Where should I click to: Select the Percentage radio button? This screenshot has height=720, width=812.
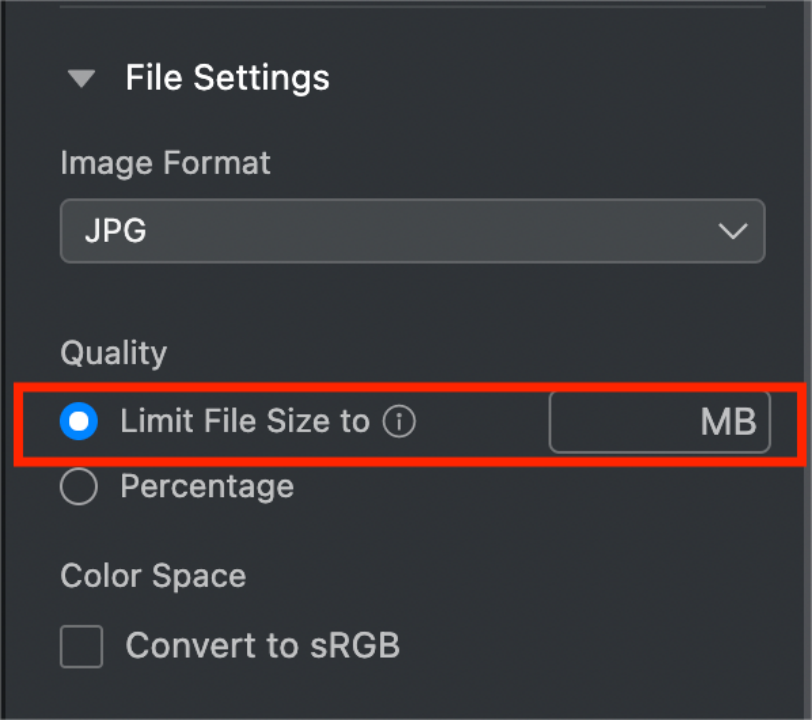[79, 487]
